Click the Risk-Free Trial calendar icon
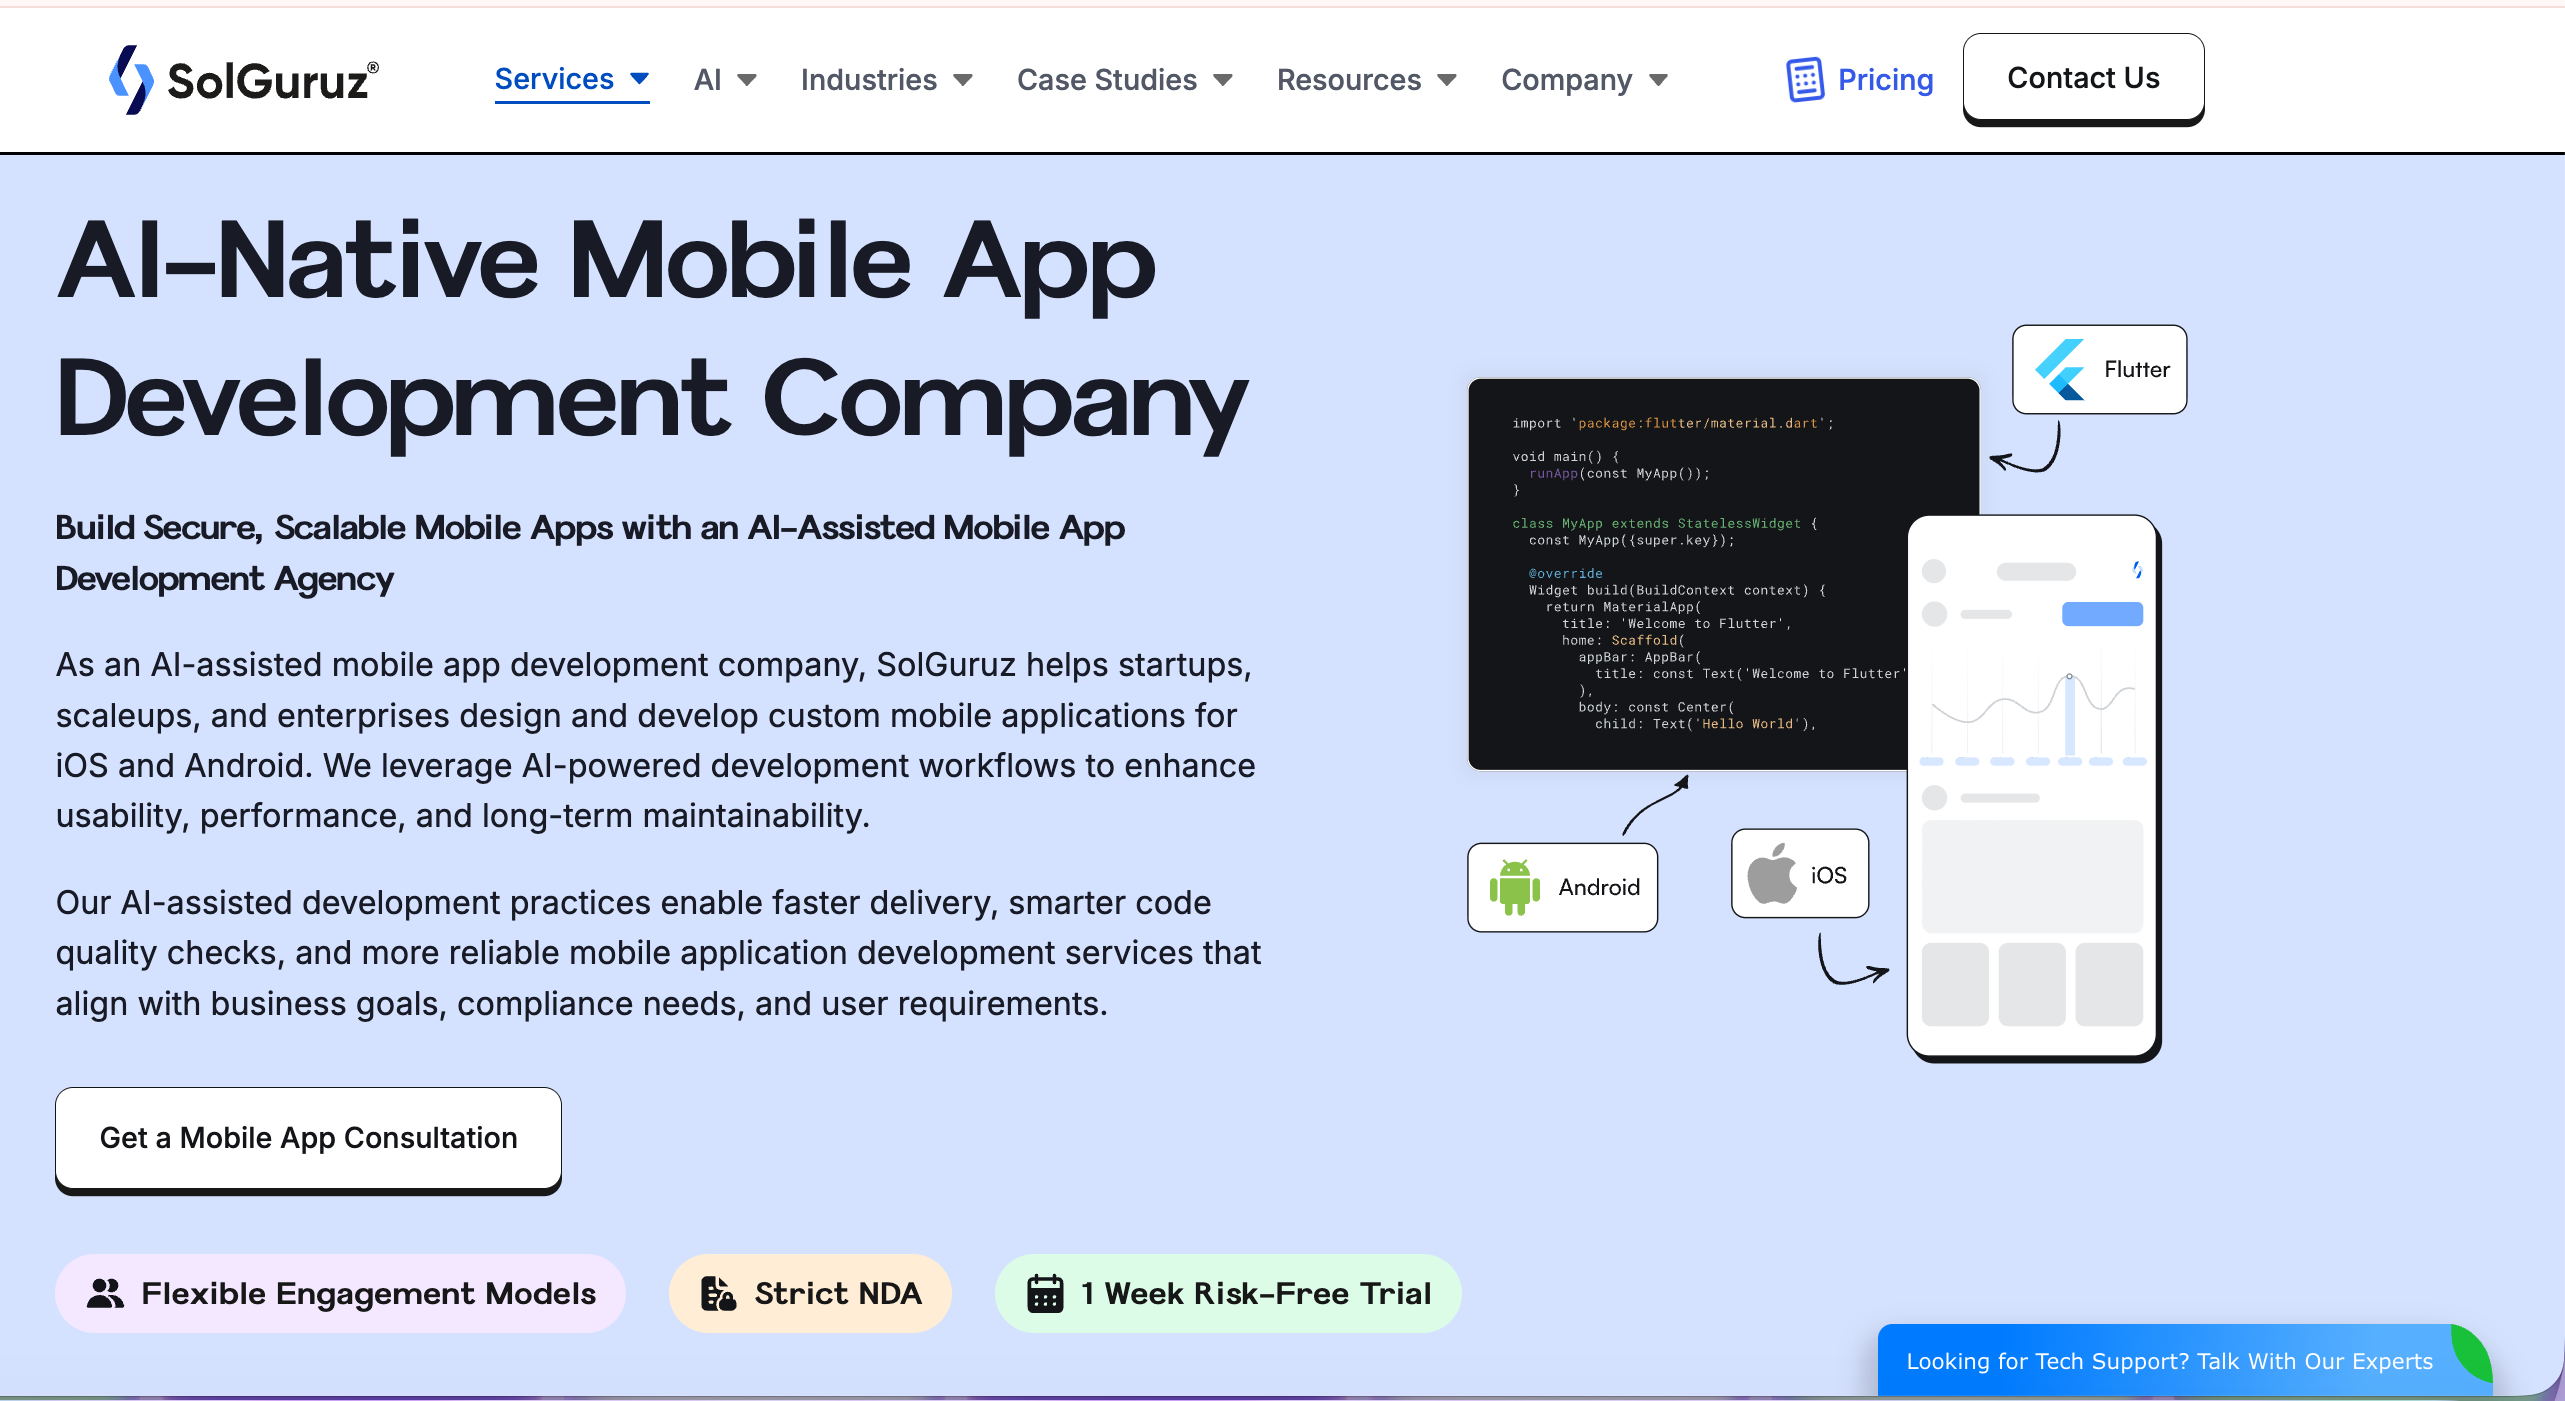Image resolution: width=2565 pixels, height=1401 pixels. coord(1045,1293)
